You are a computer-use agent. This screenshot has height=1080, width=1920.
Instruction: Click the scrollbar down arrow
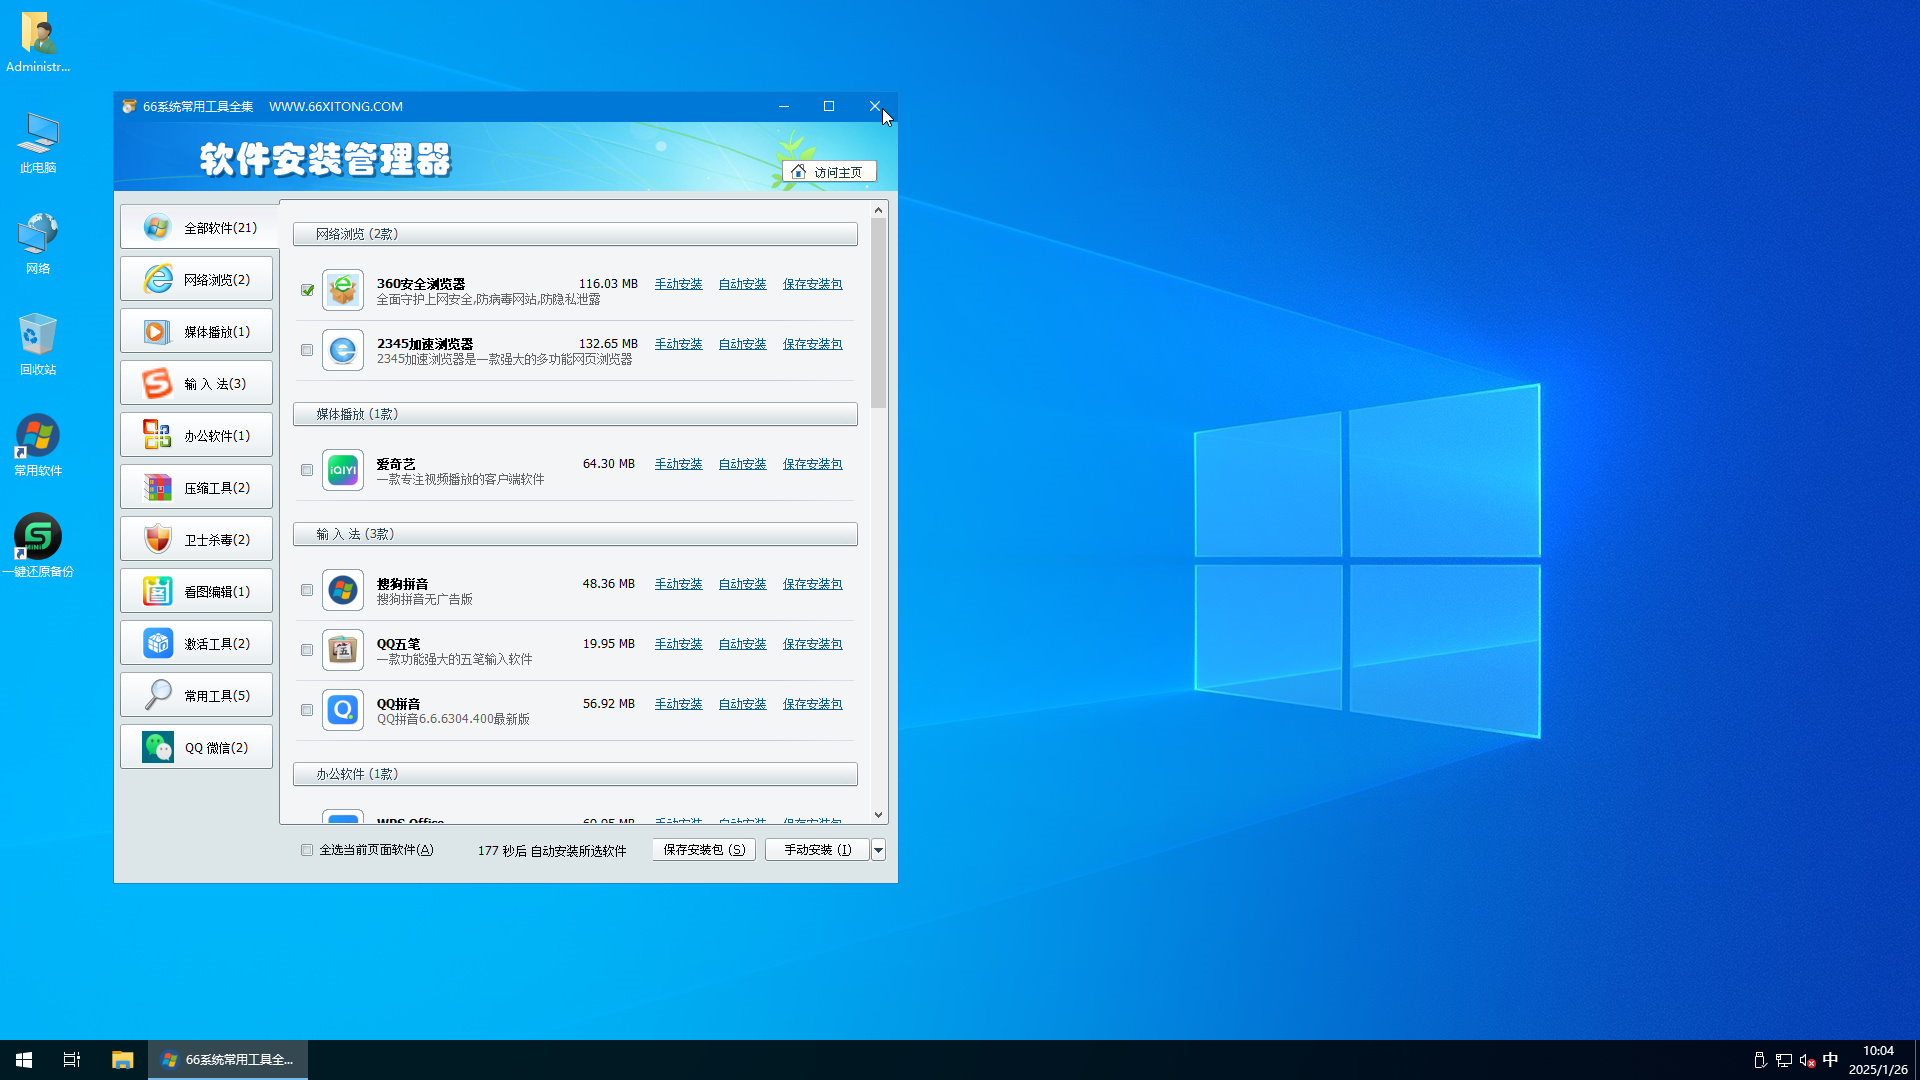click(x=878, y=815)
